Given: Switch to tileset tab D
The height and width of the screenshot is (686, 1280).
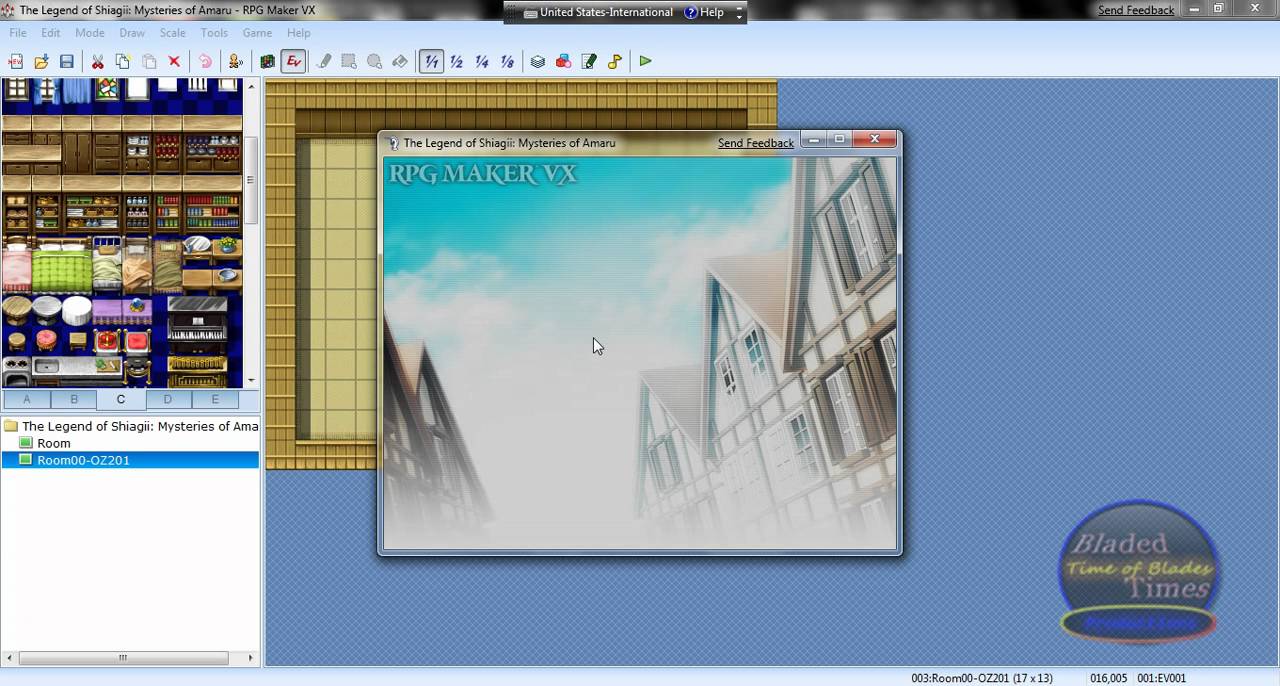Looking at the screenshot, I should [167, 399].
